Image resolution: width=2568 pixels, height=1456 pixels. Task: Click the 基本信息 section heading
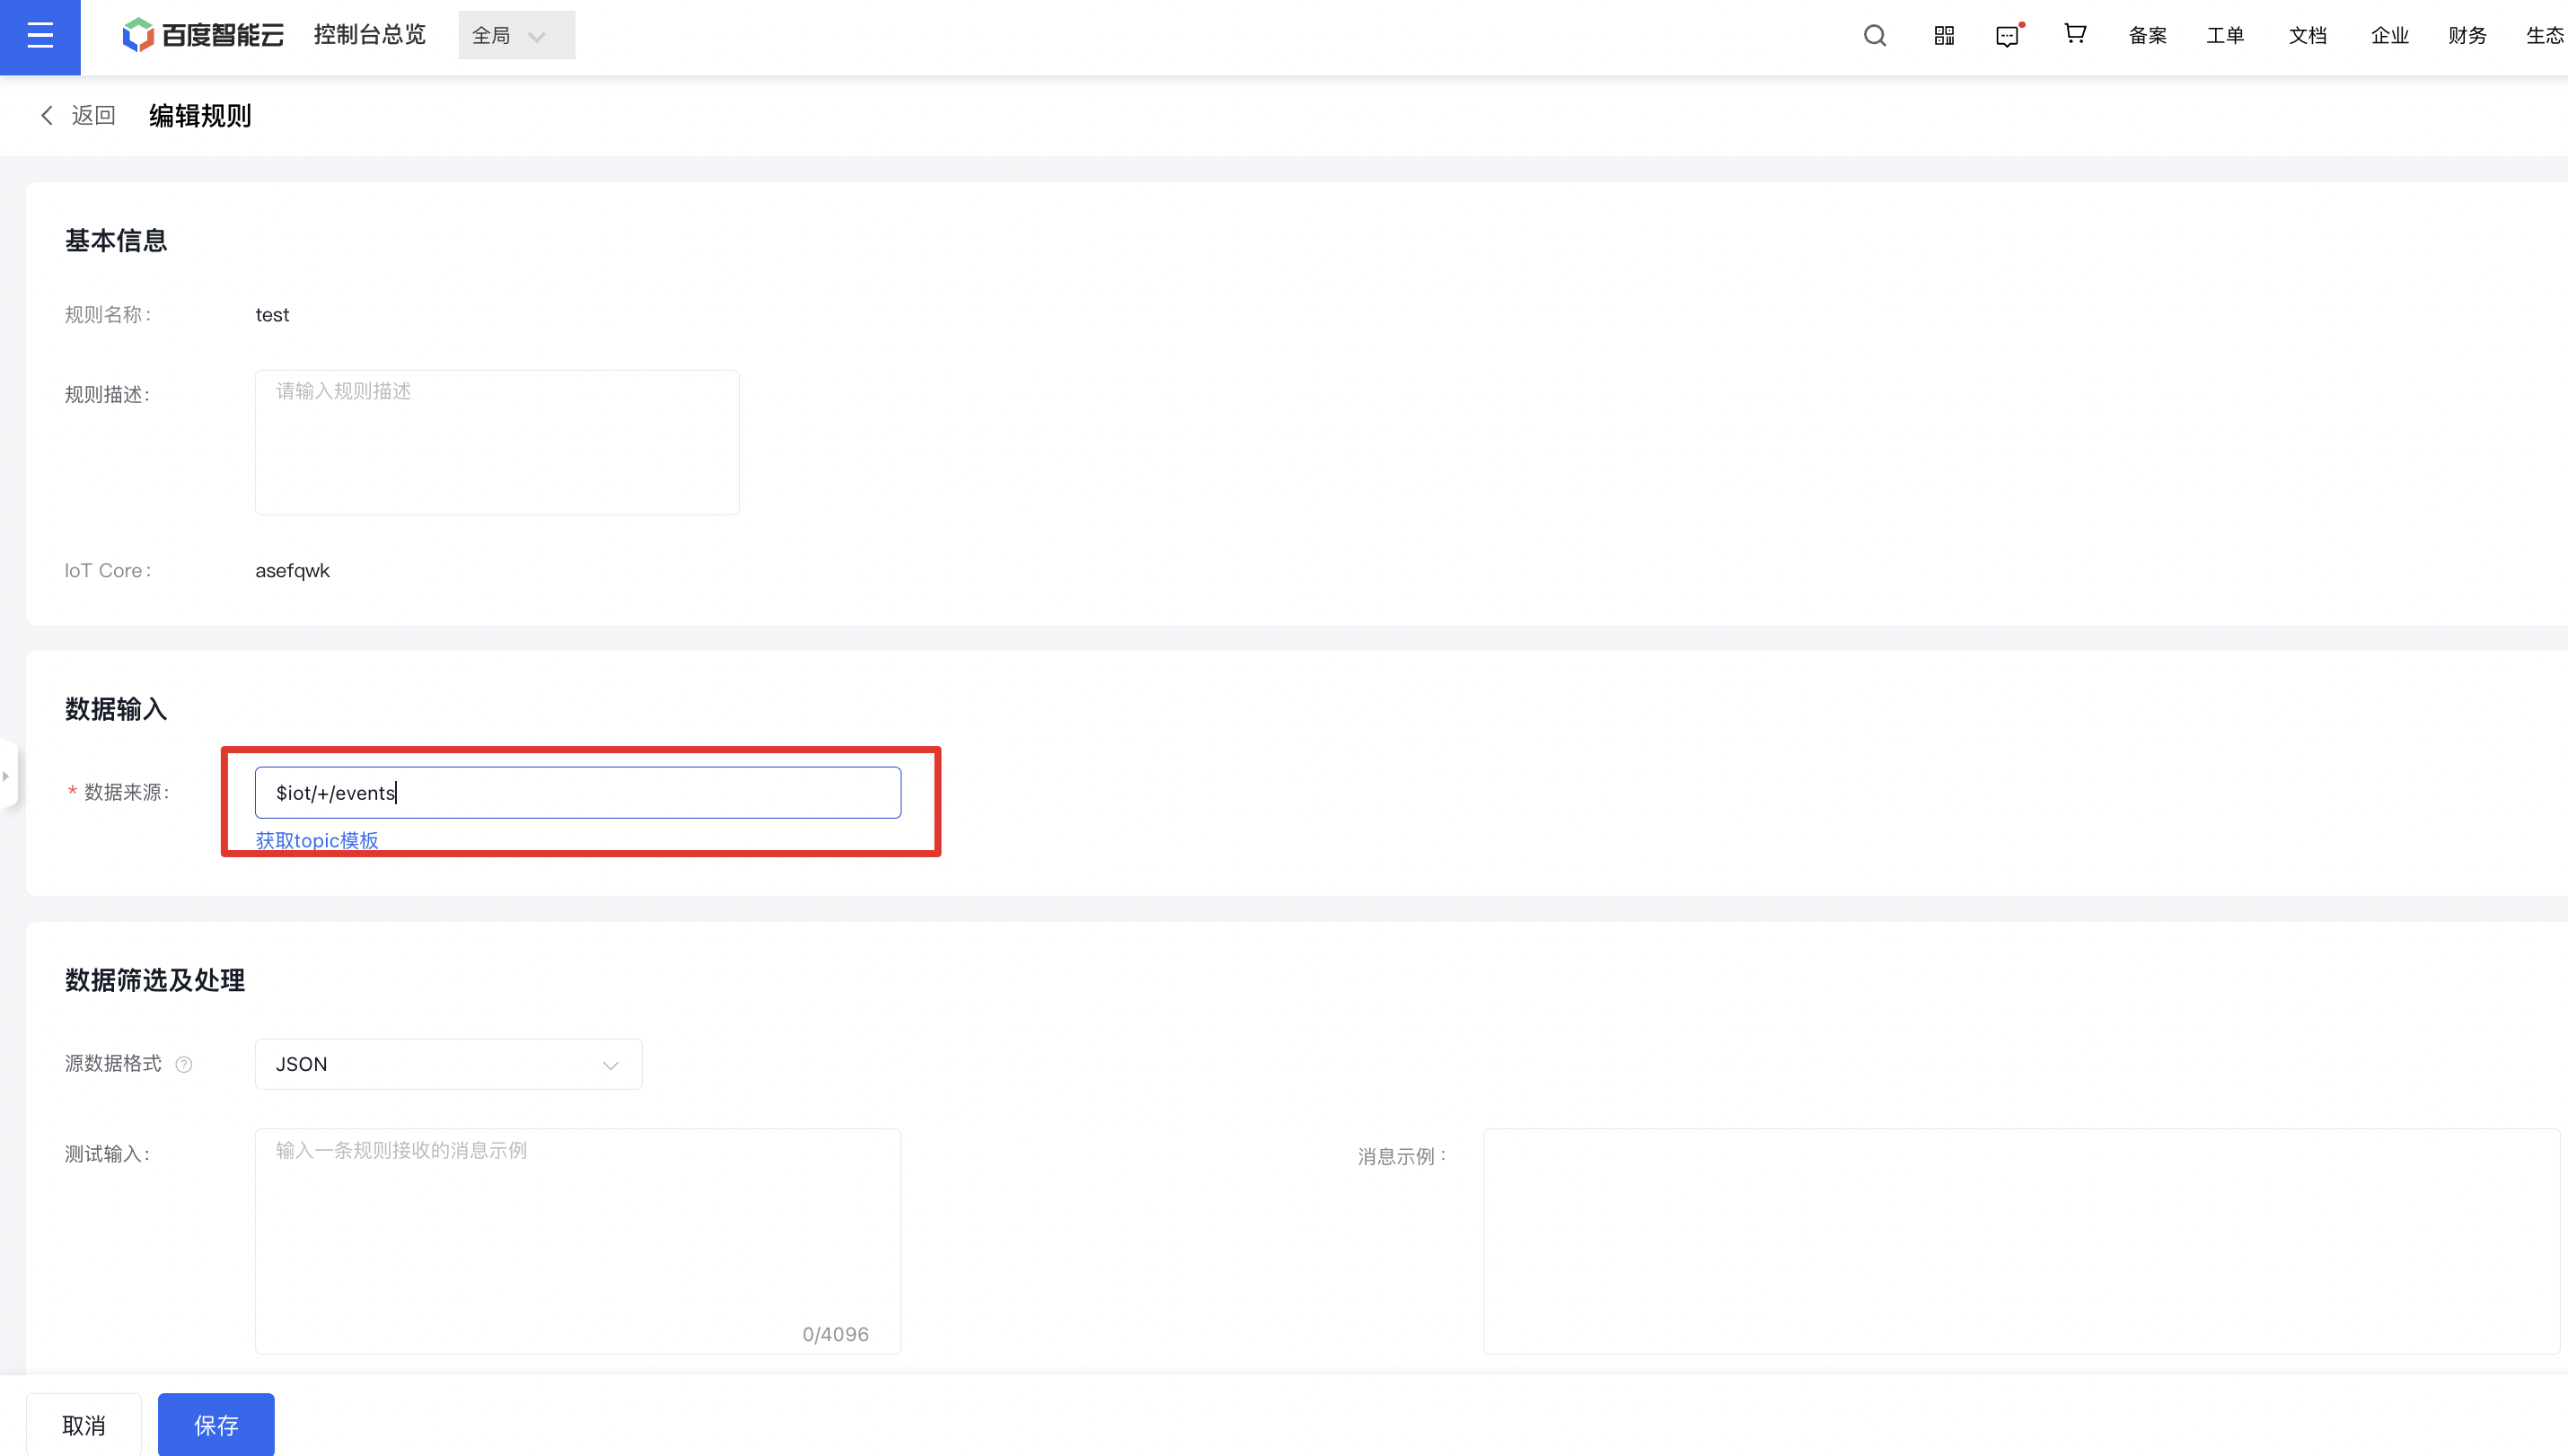tap(116, 240)
